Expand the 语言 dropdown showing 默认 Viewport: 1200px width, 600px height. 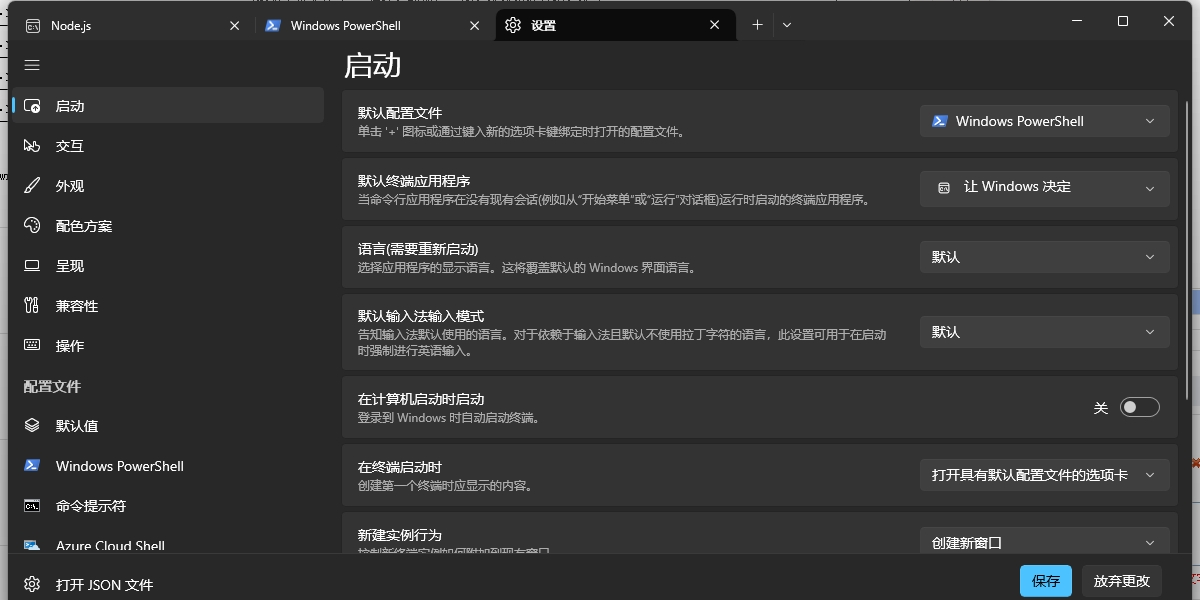1044,257
